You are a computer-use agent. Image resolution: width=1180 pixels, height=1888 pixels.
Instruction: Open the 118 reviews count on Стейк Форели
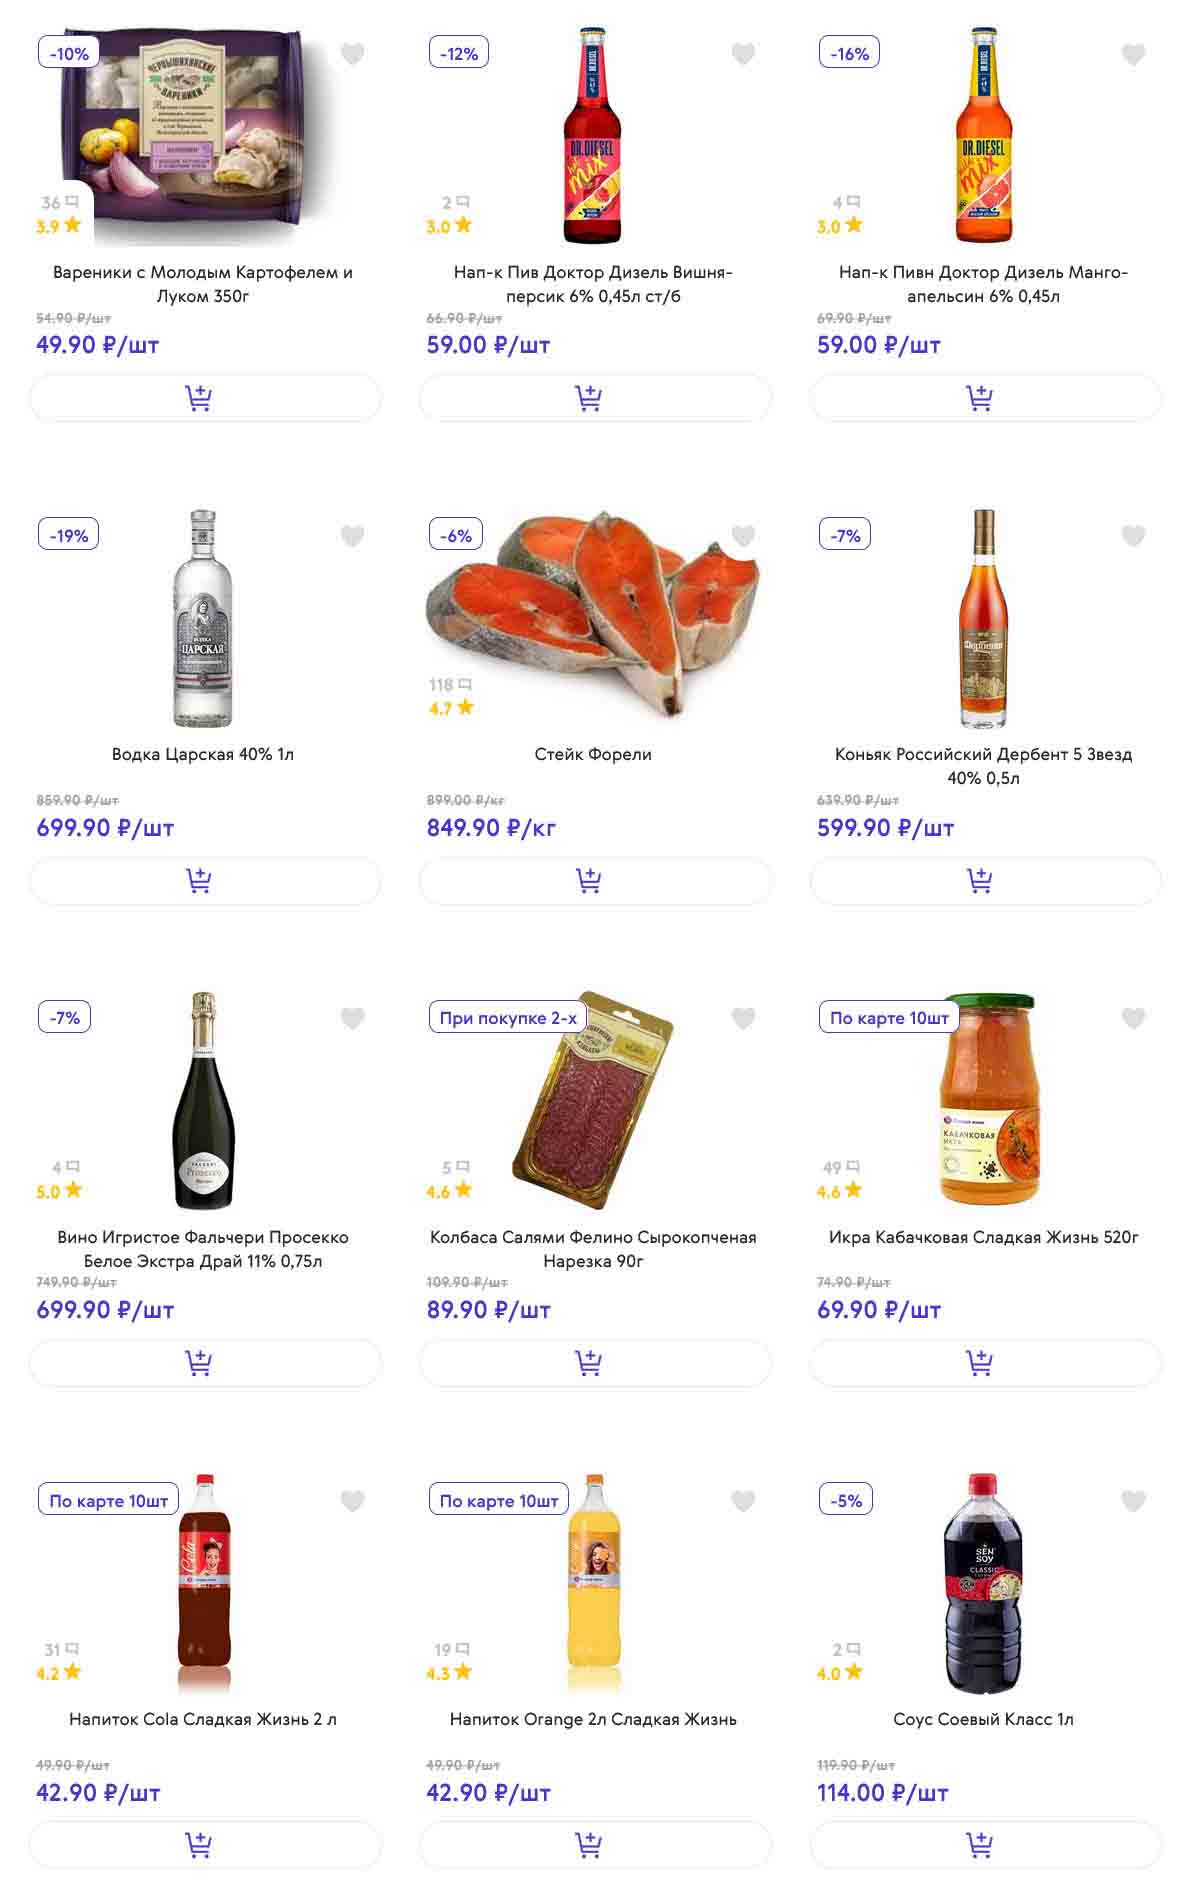coord(449,685)
